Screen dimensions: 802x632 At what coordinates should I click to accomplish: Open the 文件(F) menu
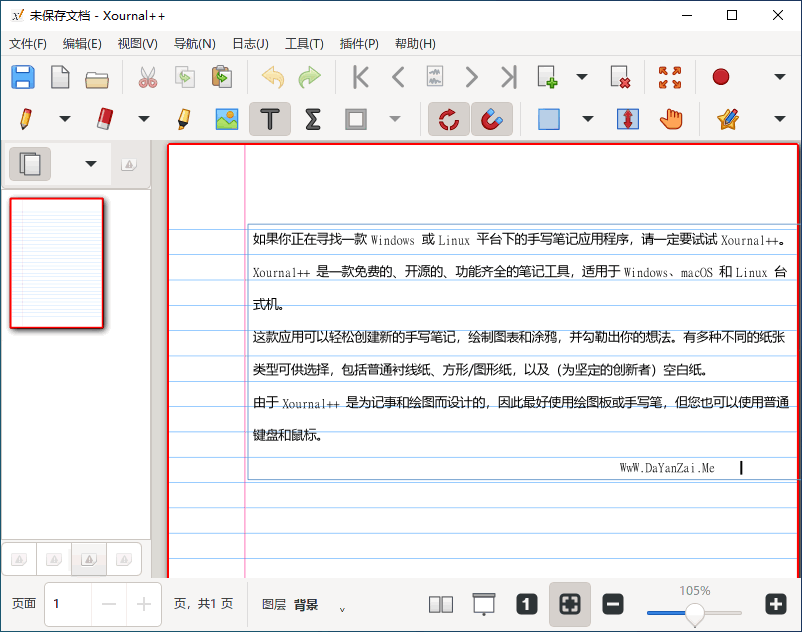[x=28, y=43]
